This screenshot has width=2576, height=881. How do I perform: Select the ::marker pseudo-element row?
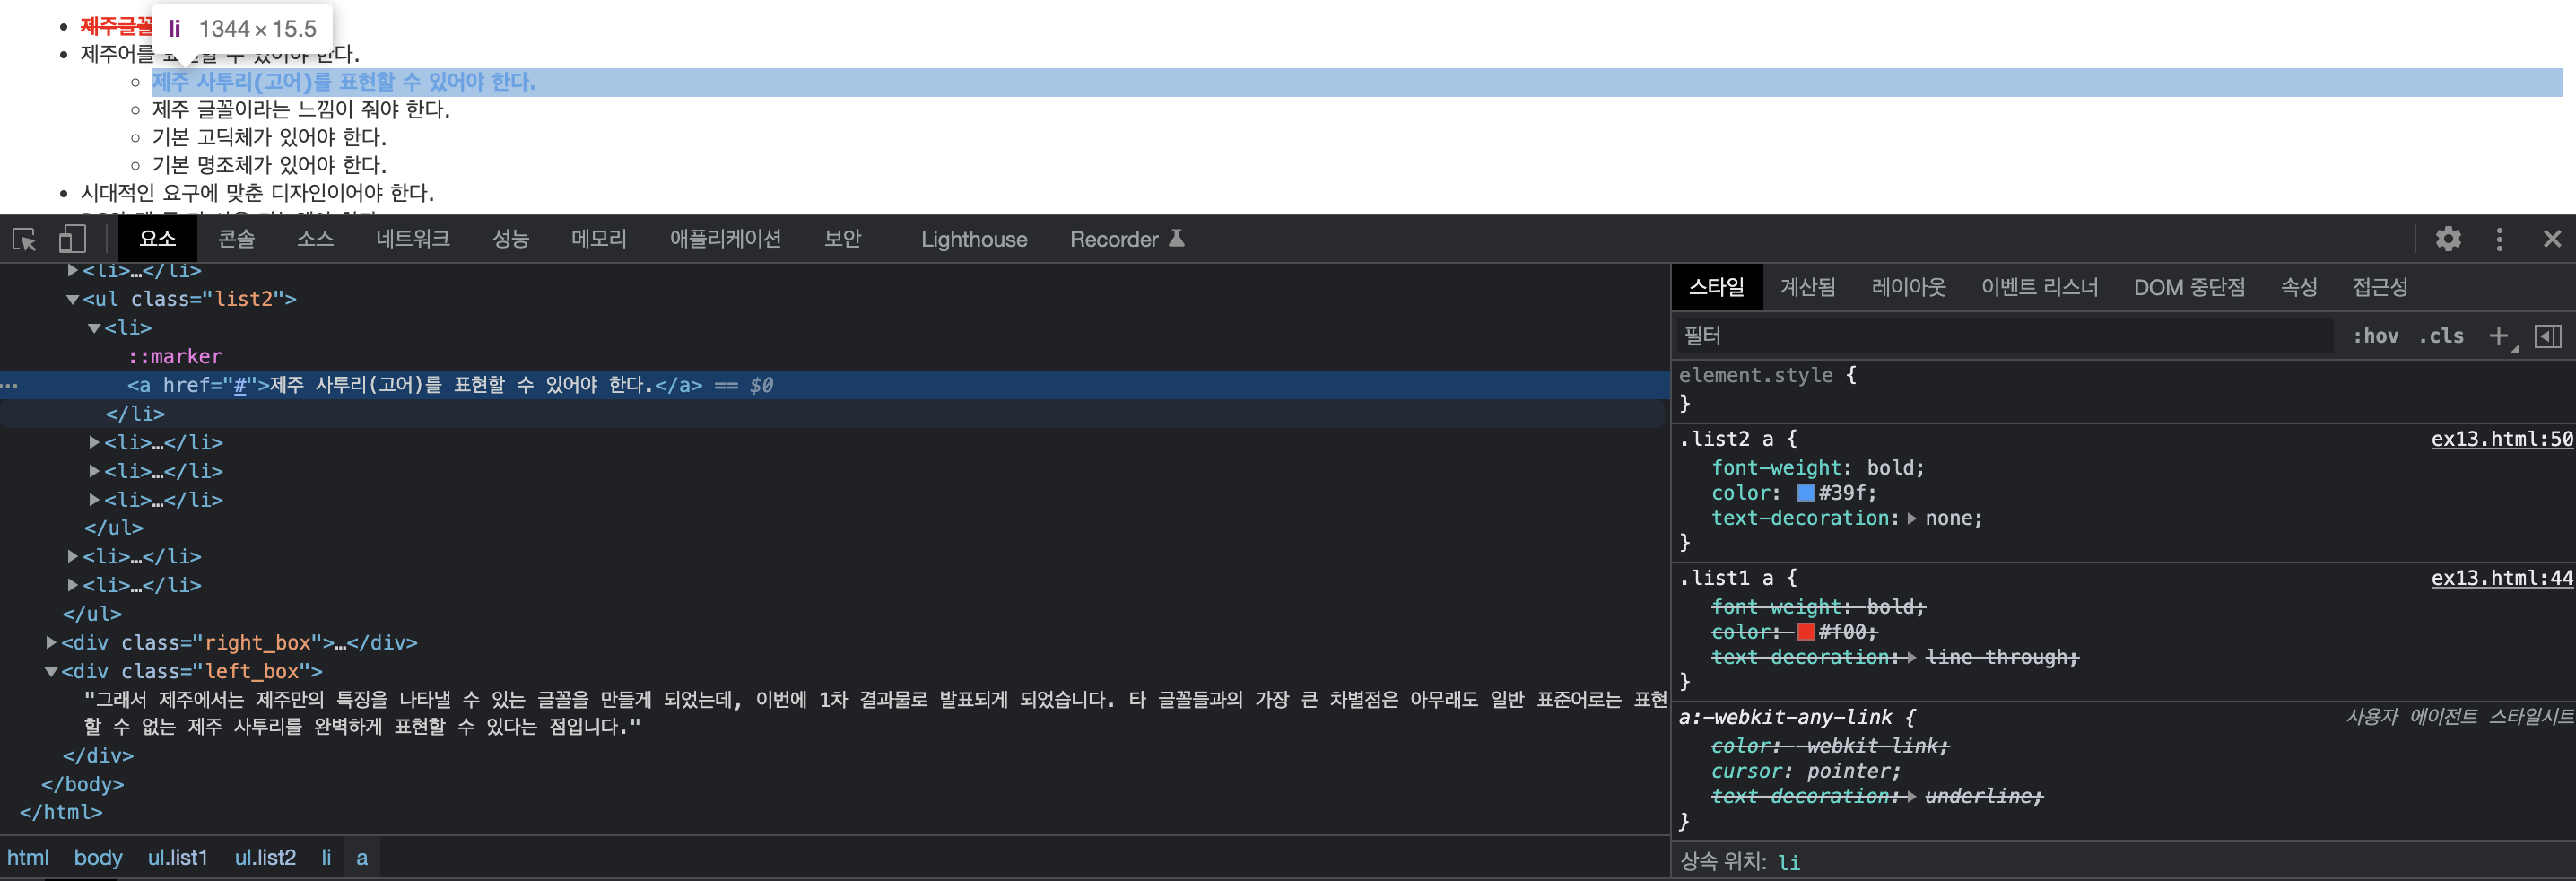point(175,356)
